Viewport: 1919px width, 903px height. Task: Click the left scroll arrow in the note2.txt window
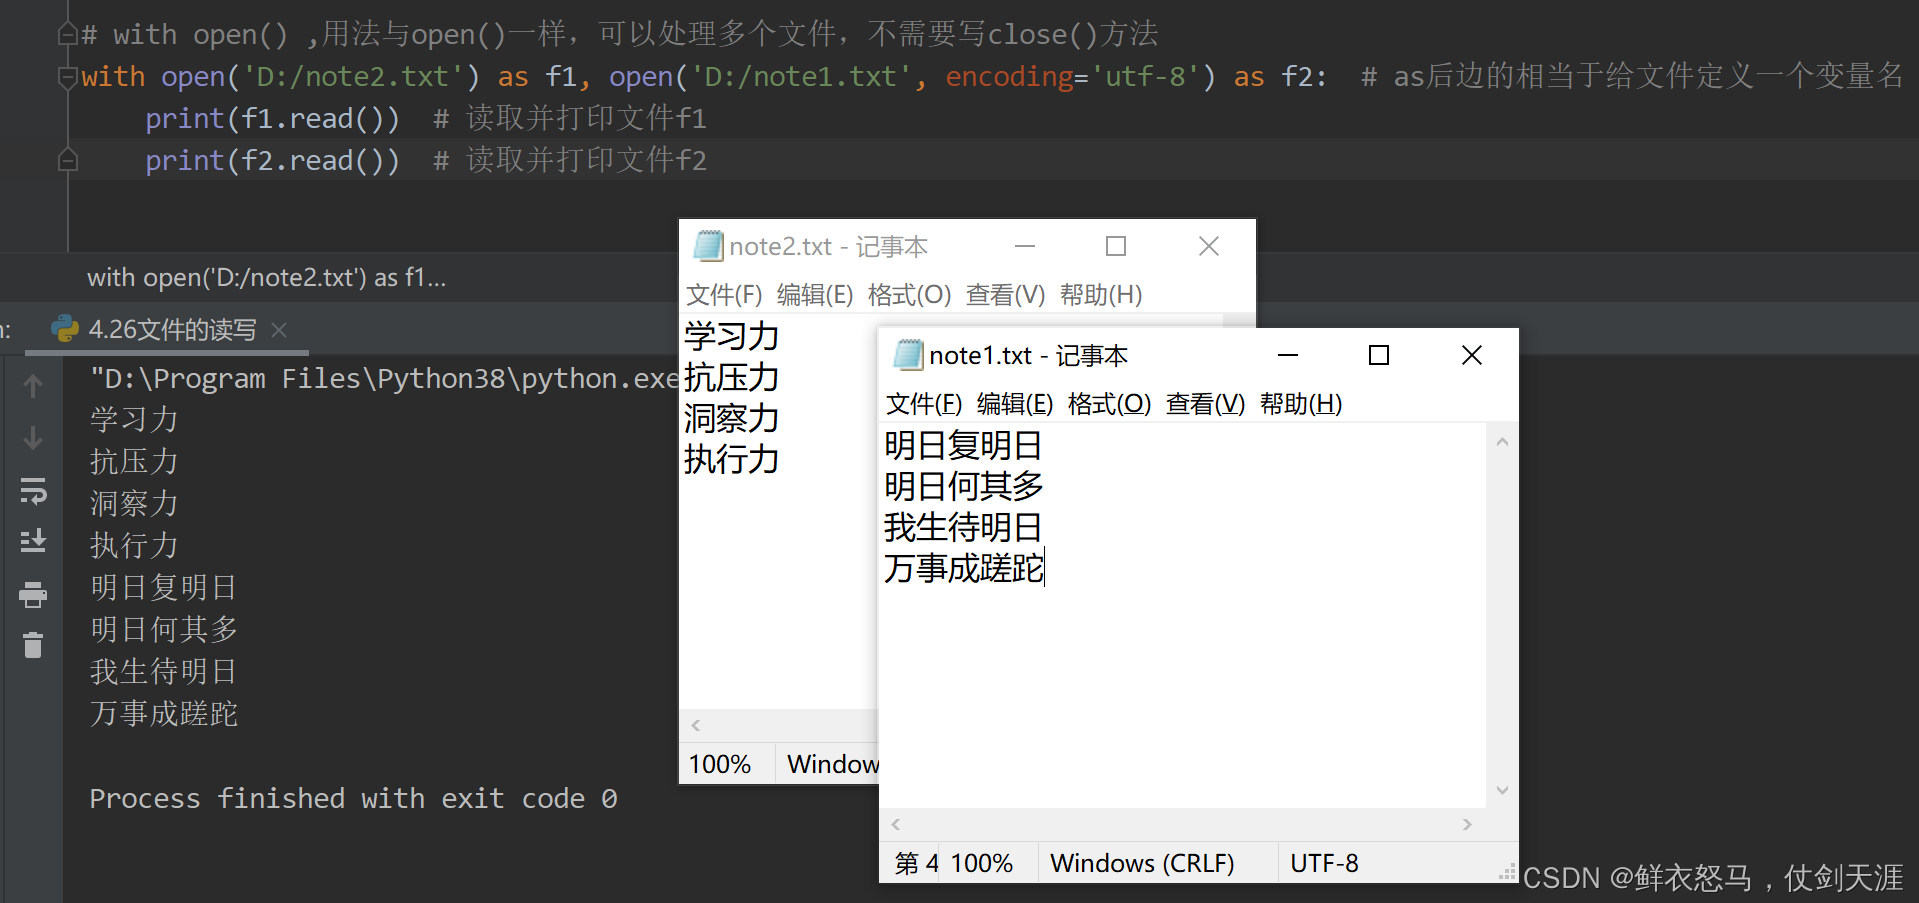pos(696,725)
